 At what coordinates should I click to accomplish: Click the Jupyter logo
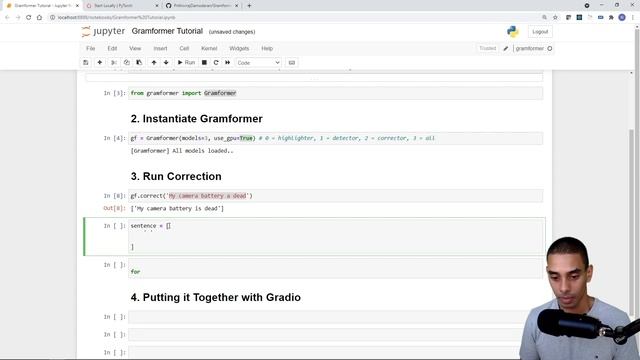[x=103, y=31]
